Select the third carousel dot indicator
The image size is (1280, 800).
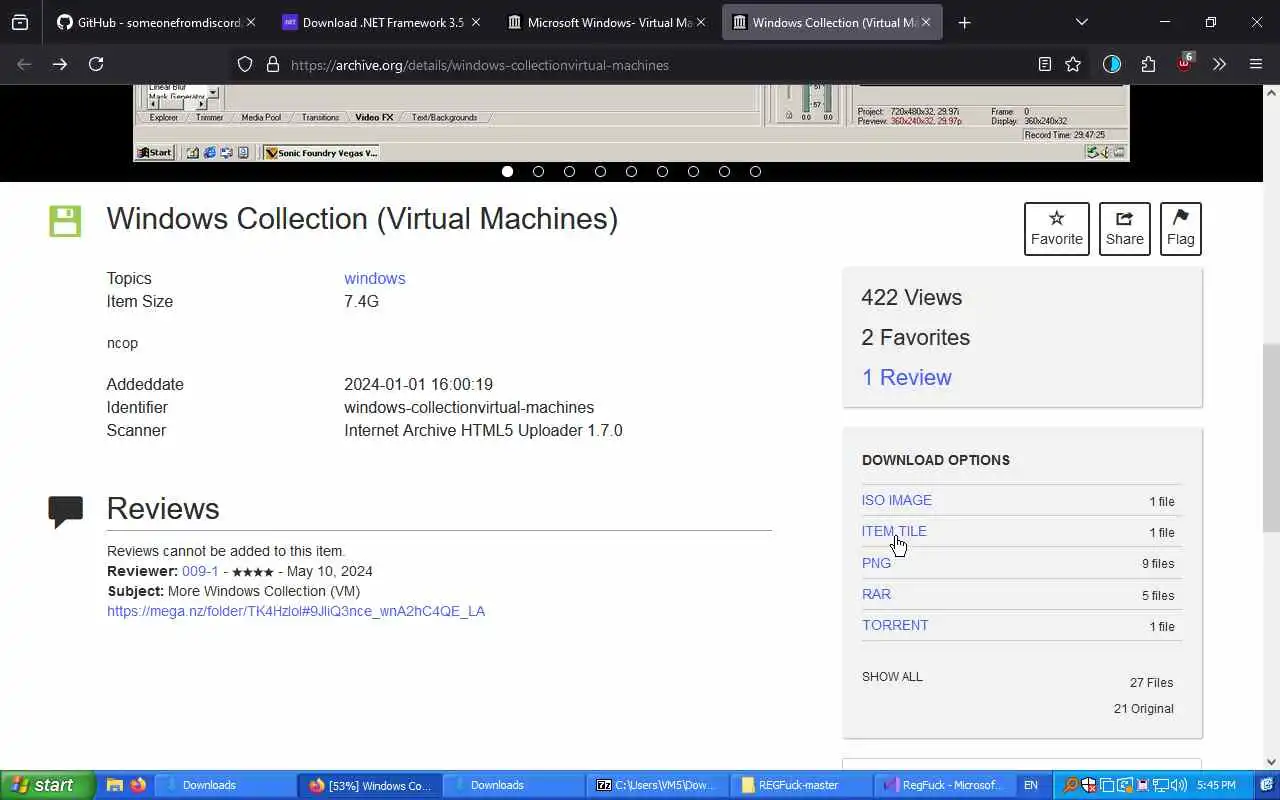569,171
